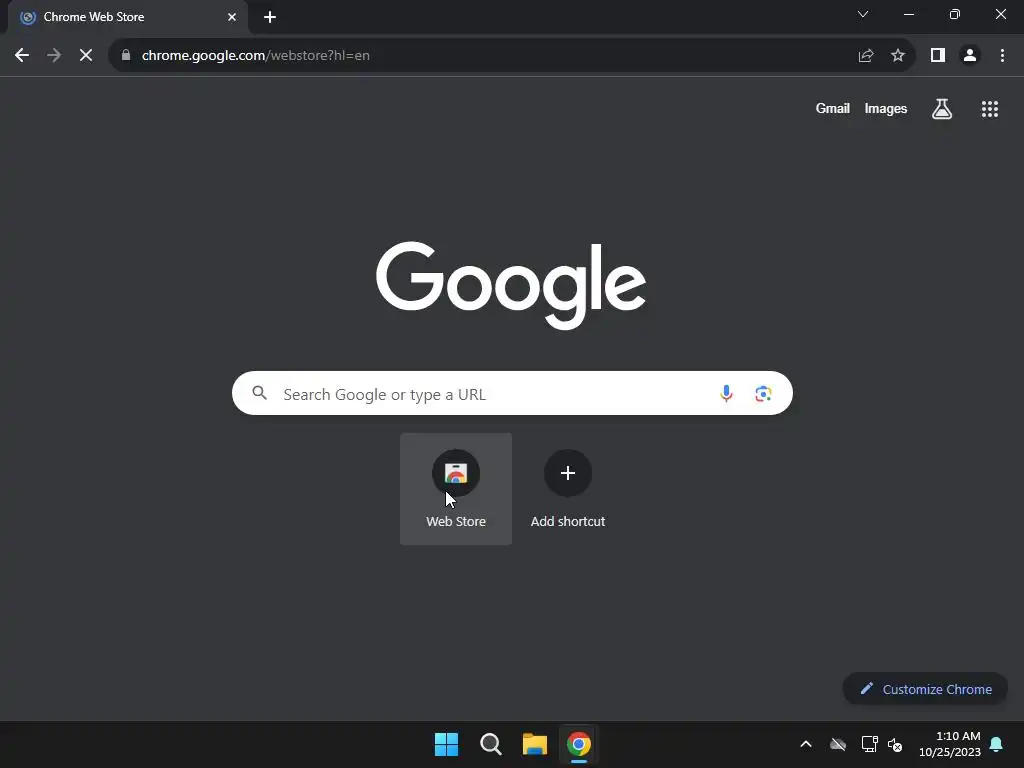Stop loading the page
The width and height of the screenshot is (1024, 768).
coord(86,56)
